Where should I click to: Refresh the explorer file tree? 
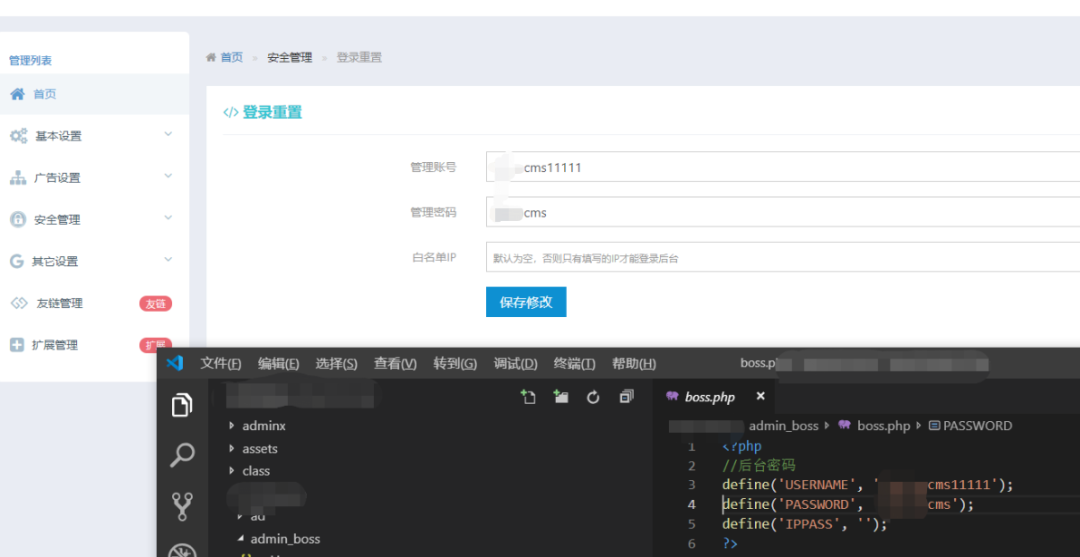pyautogui.click(x=593, y=397)
